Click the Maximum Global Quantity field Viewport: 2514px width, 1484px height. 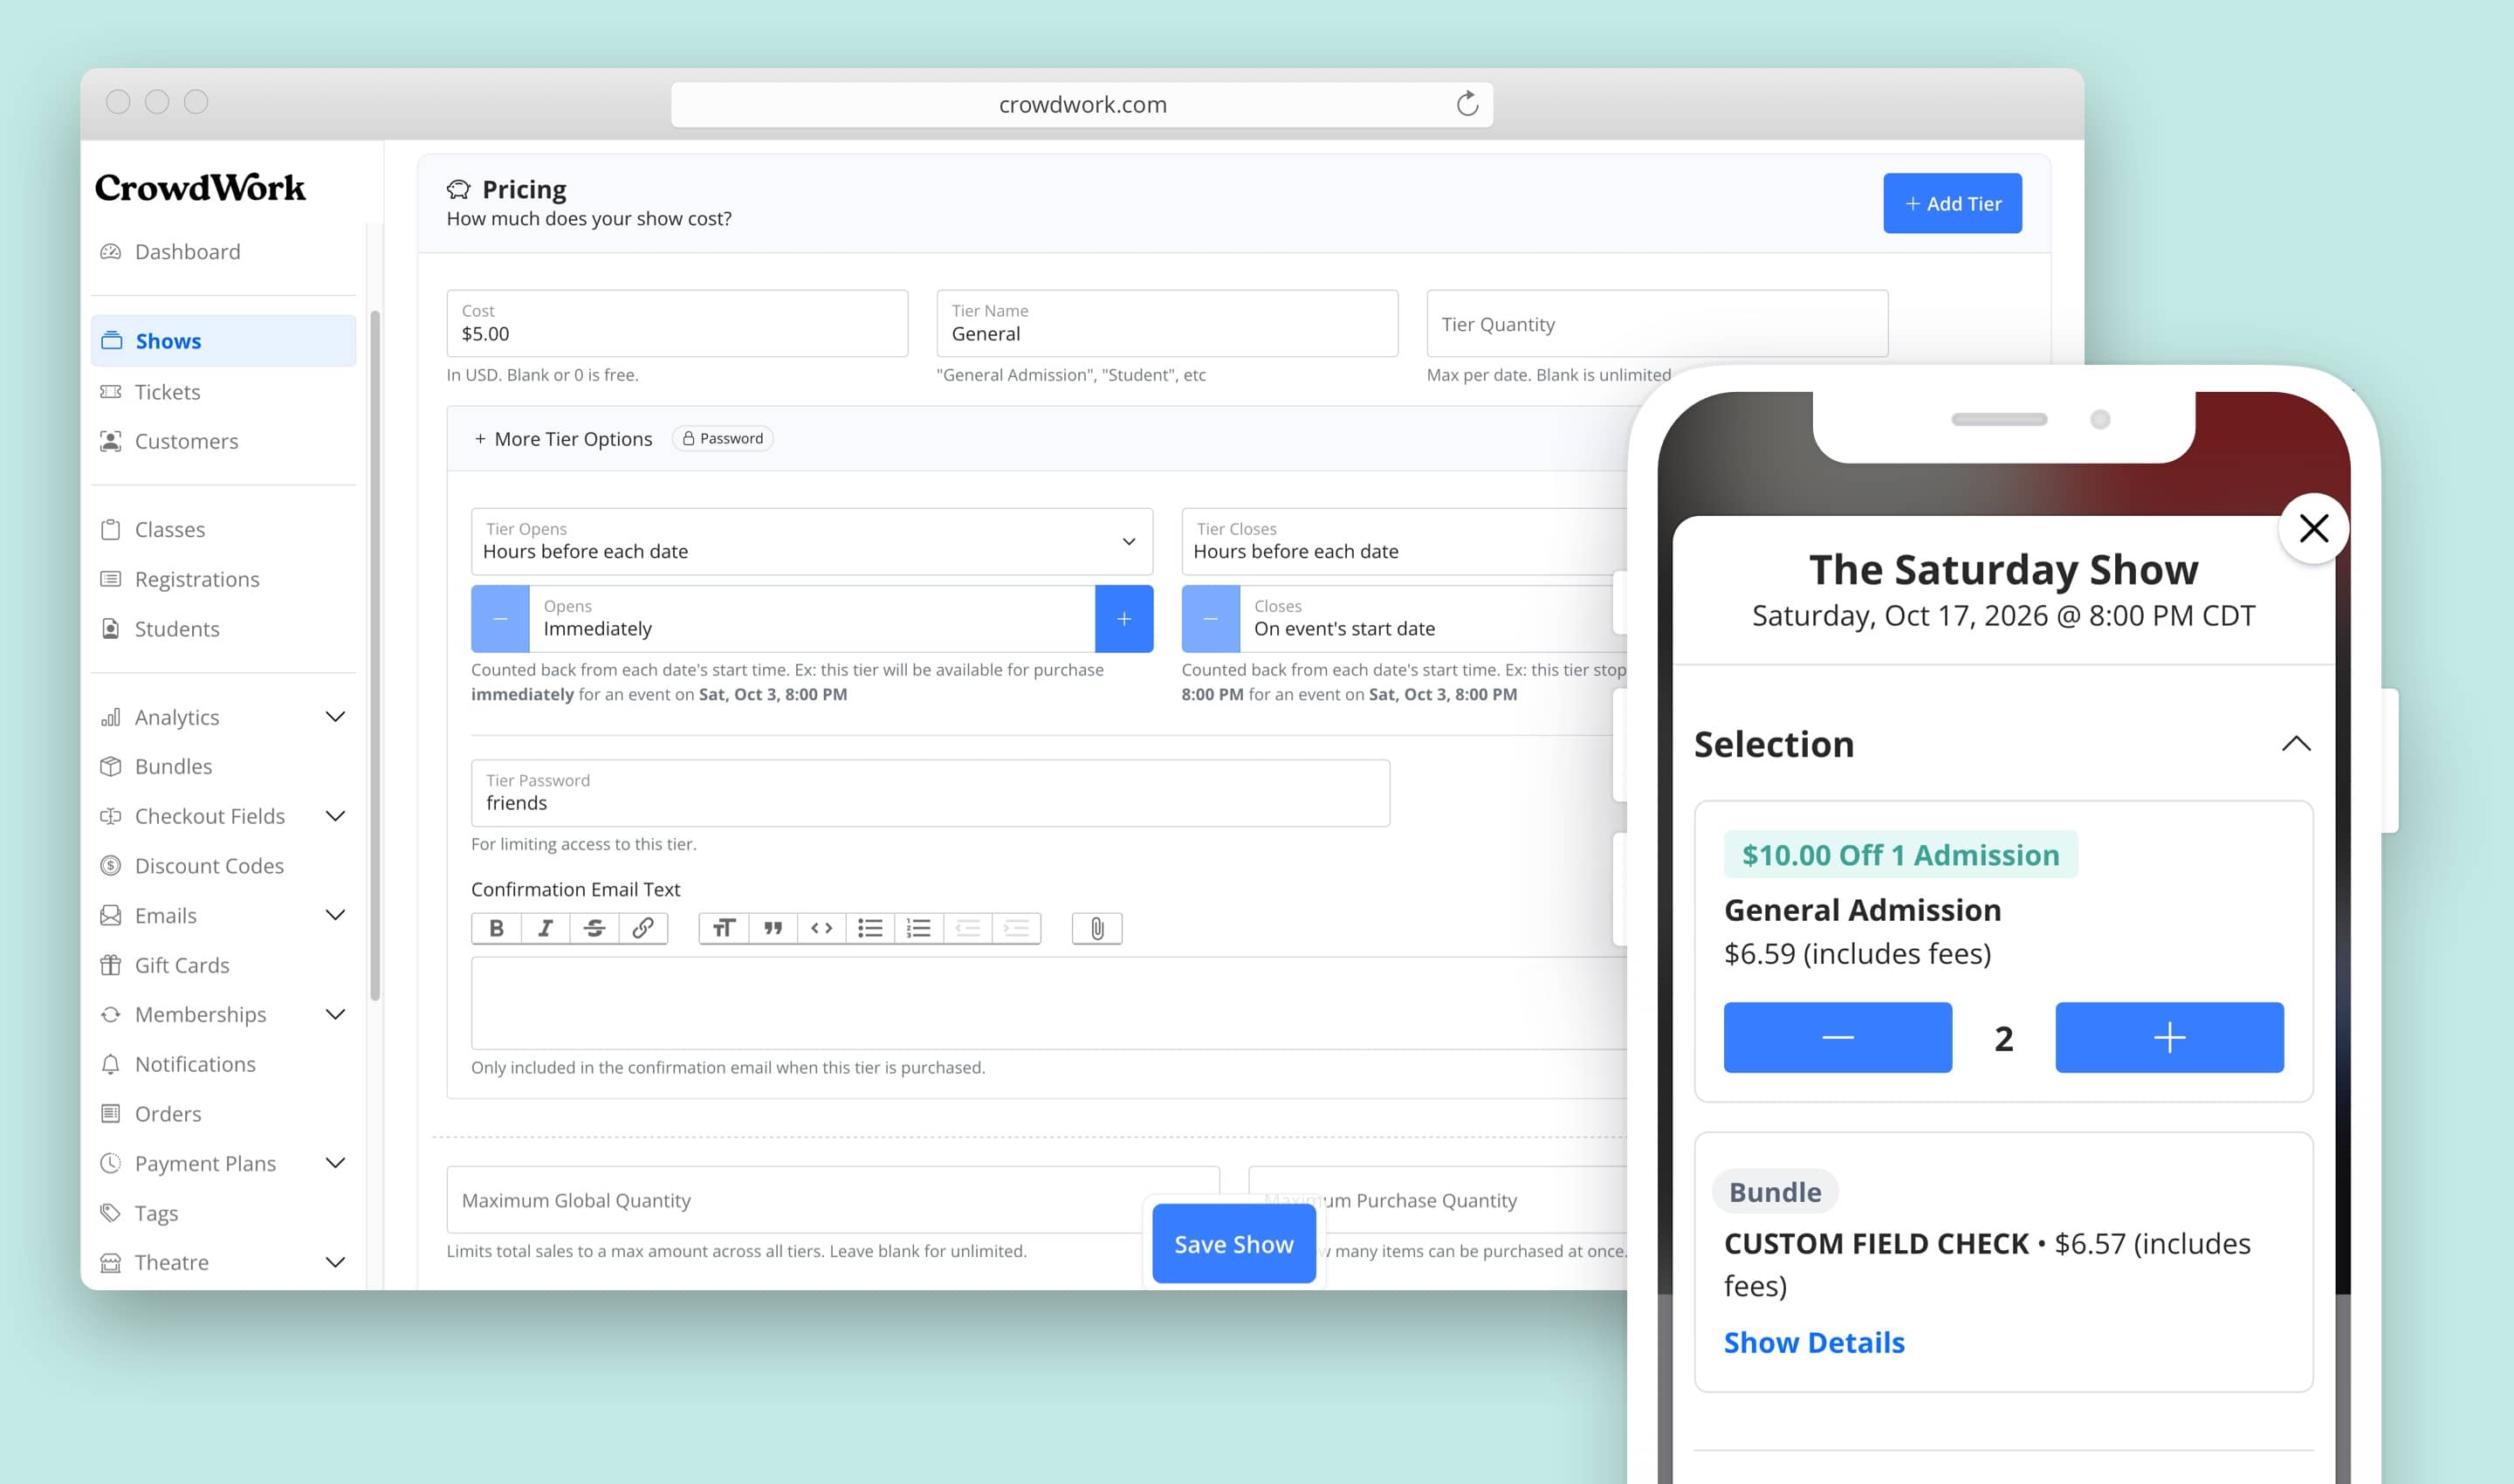pos(833,1199)
